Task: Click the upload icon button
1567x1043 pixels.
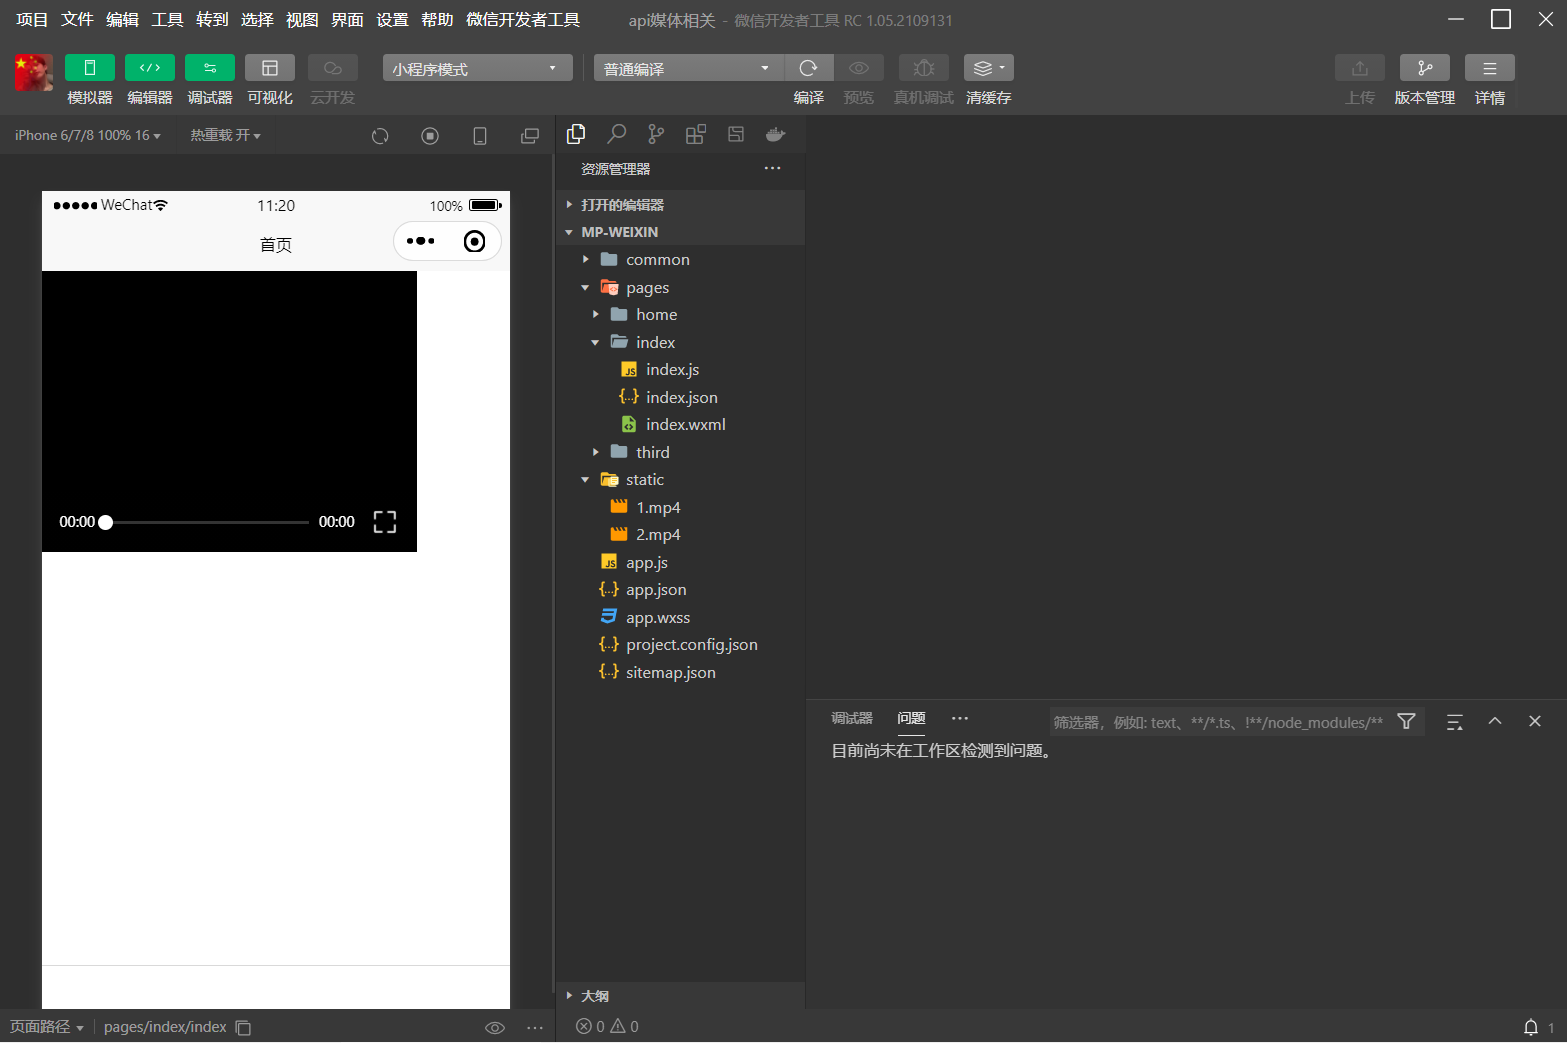Action: point(1360,67)
